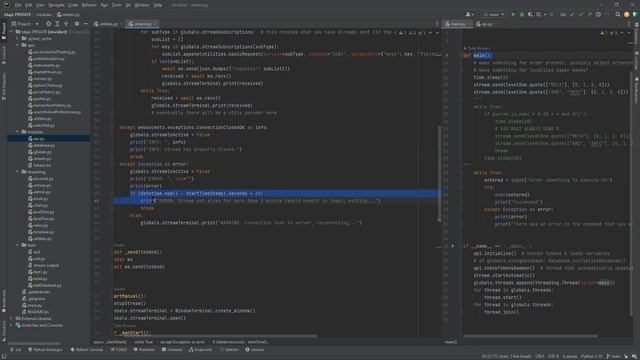Open the Project view dropdown

[x=25, y=24]
